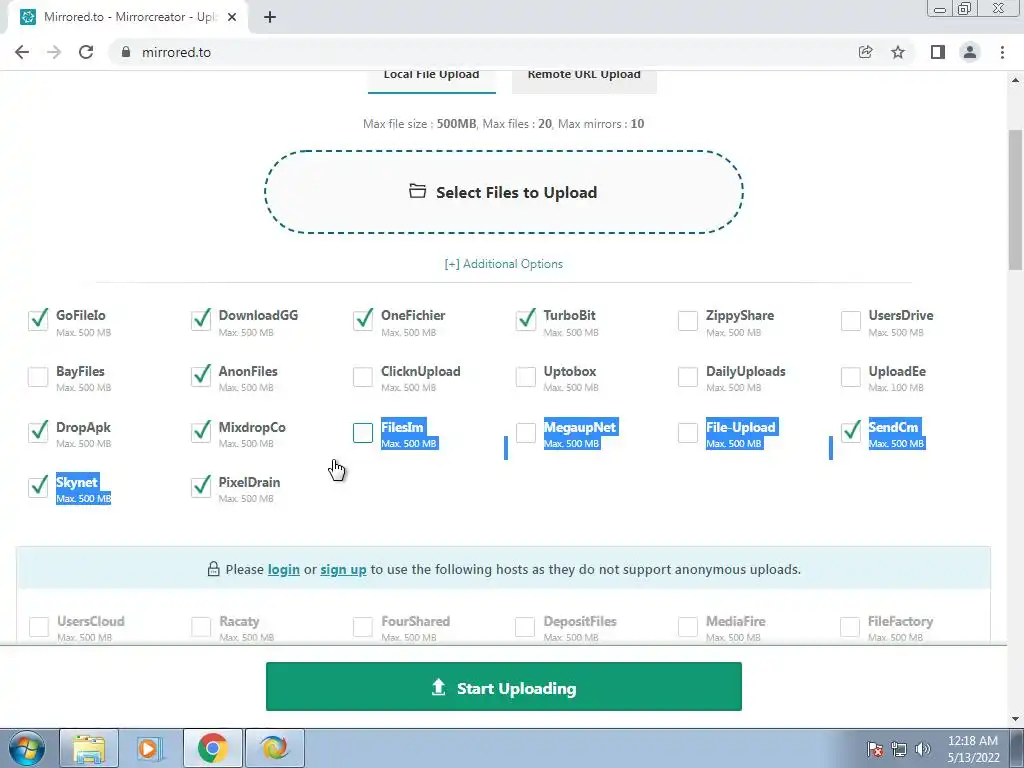This screenshot has width=1024, height=768.
Task: Select the Mirrored.to browser tab
Action: [129, 17]
